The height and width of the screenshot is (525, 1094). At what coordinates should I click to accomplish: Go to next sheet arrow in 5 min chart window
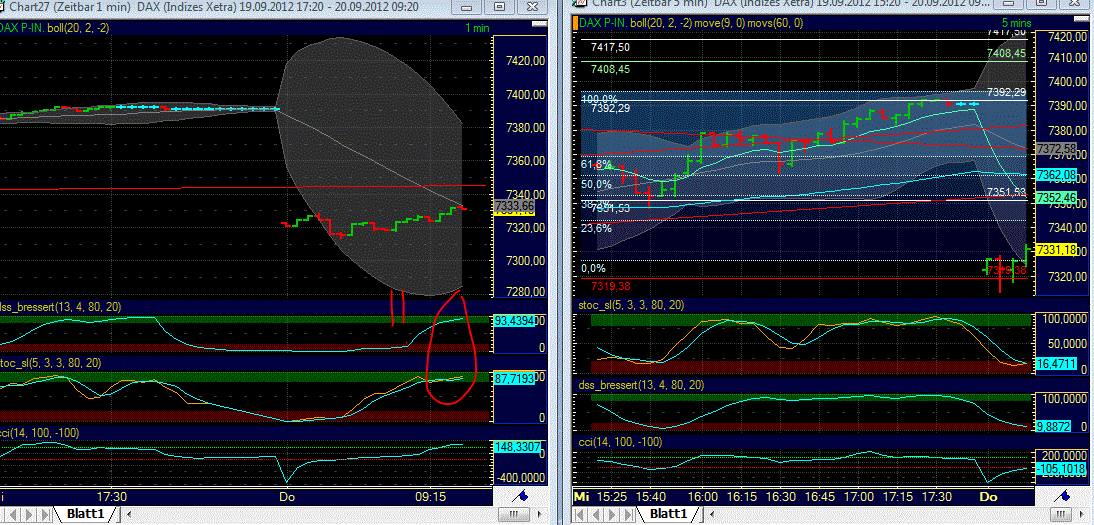613,515
